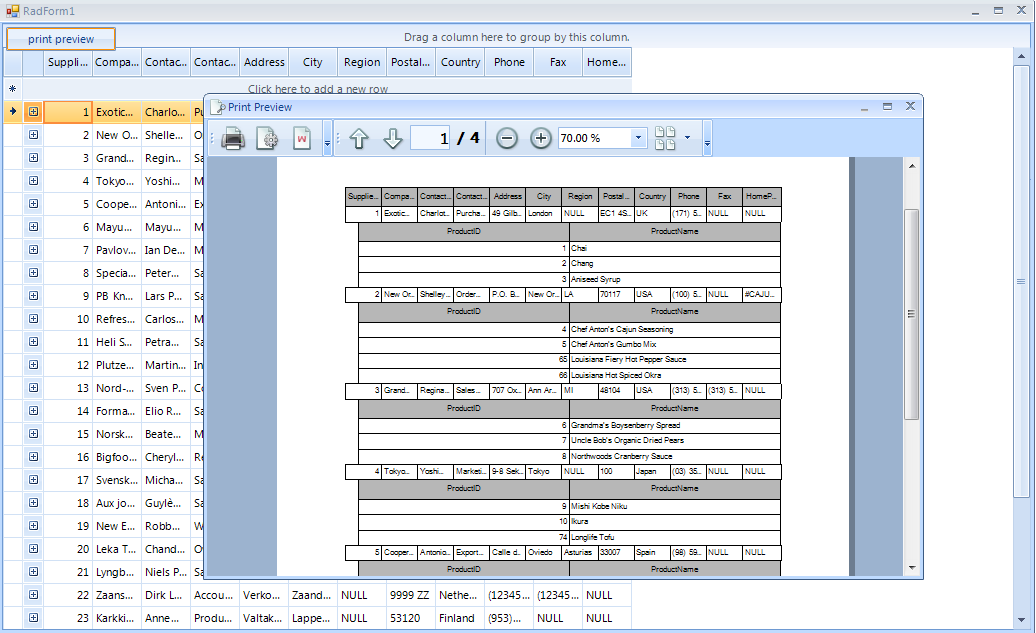The image size is (1036, 633).
Task: Expand row for supplier 5 Cooper
Action: coord(33,204)
